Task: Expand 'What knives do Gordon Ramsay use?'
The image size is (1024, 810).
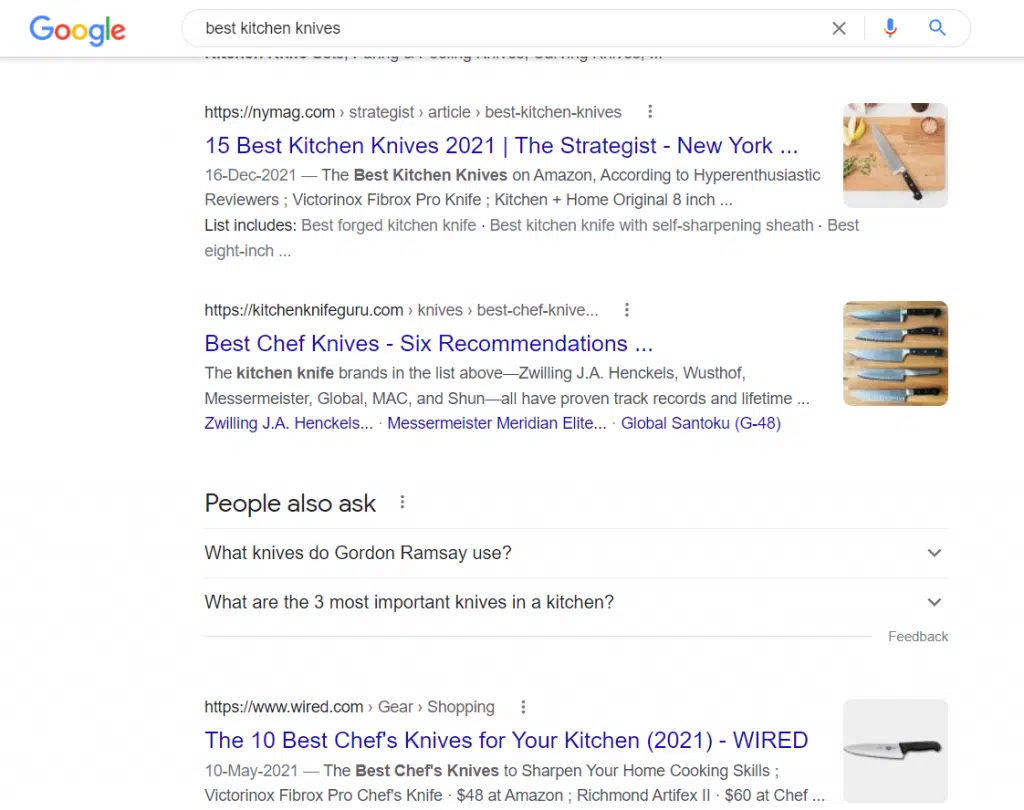Action: [x=575, y=553]
